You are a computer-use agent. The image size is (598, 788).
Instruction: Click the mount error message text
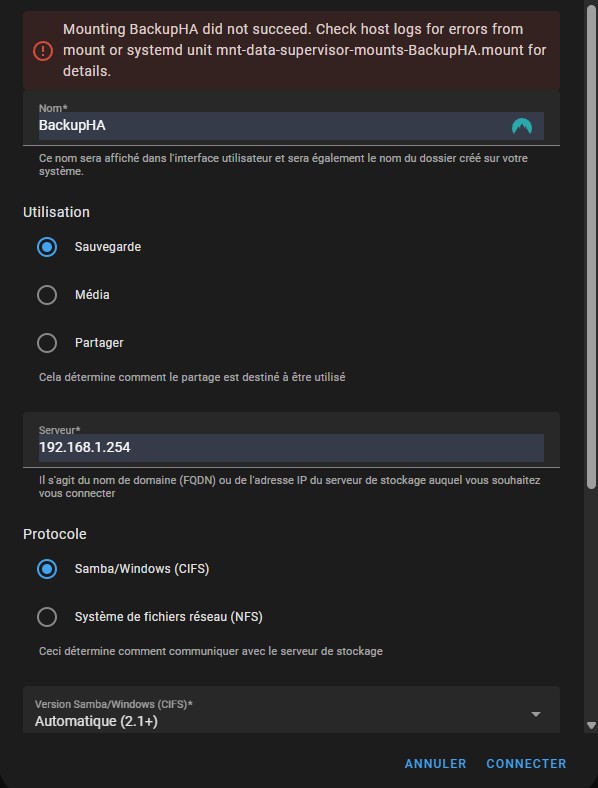(304, 50)
